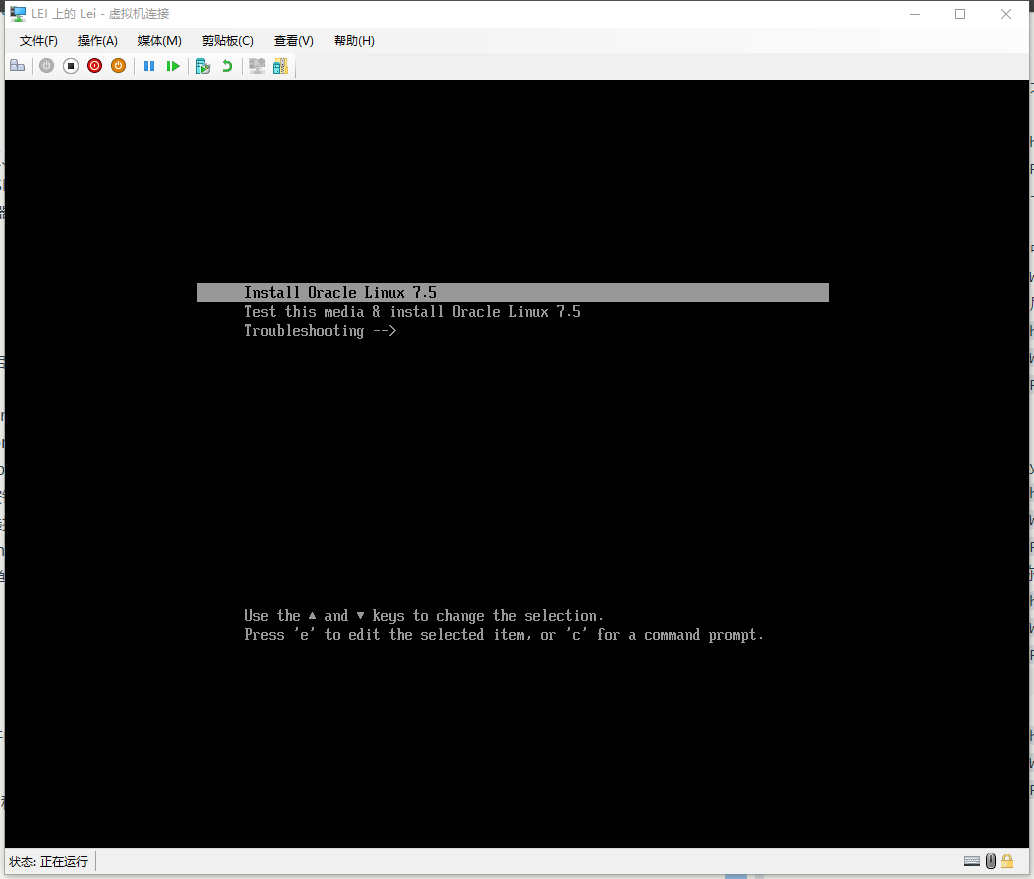Image resolution: width=1034 pixels, height=879 pixels.
Task: Maximize the virtual machine connection window
Action: (960, 14)
